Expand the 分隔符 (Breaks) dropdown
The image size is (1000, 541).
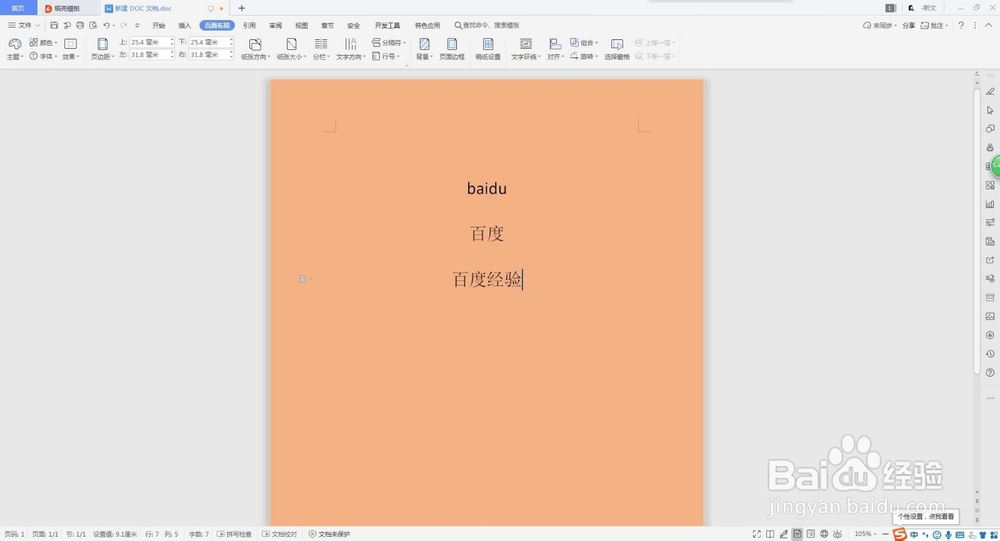[x=388, y=43]
